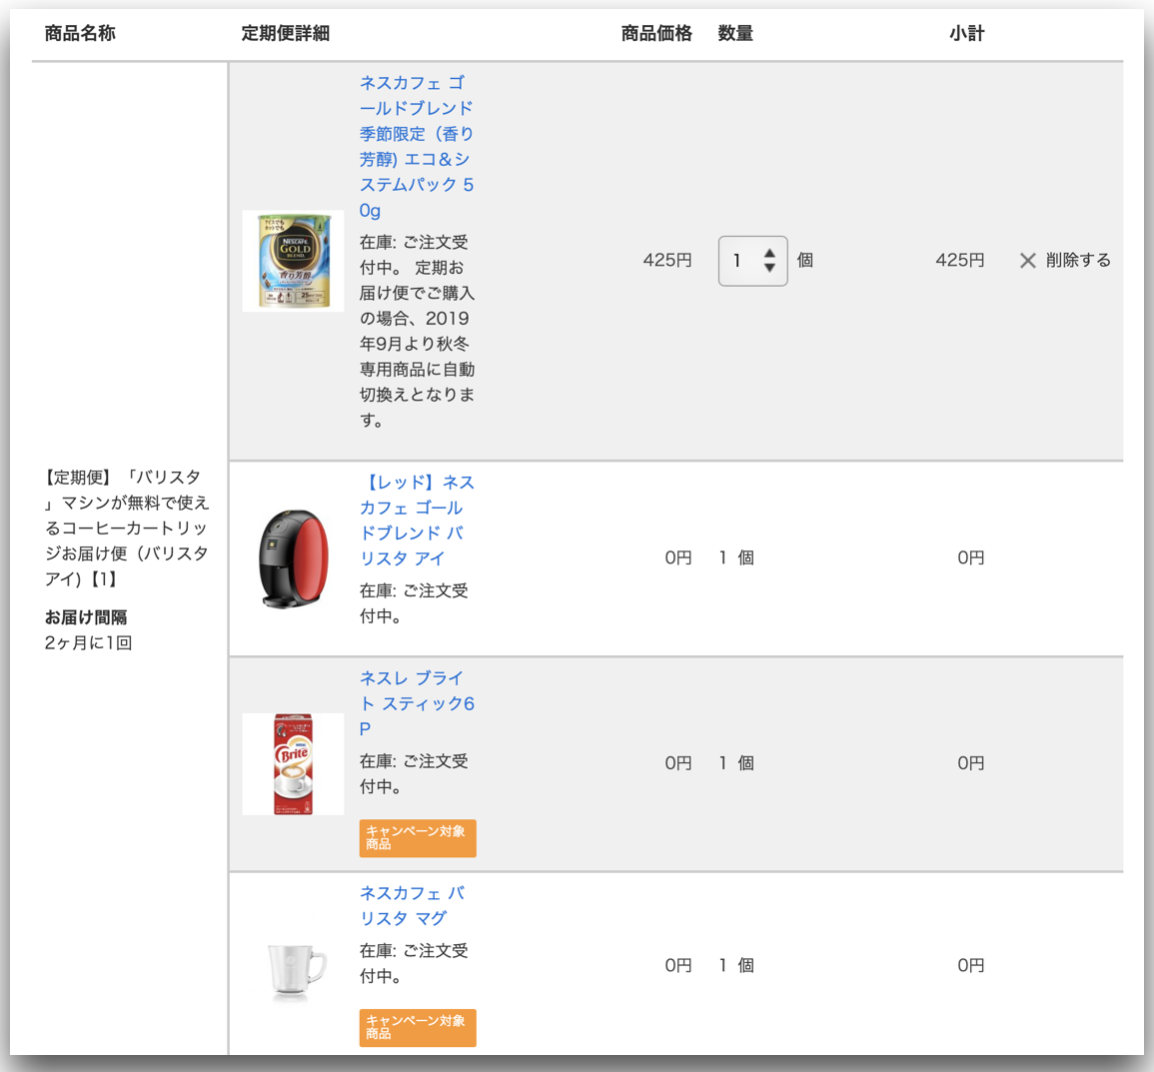Click the 【定期便】「バリスタ」マシン subscription name text
Viewport: 1154px width, 1072px height.
pos(127,528)
